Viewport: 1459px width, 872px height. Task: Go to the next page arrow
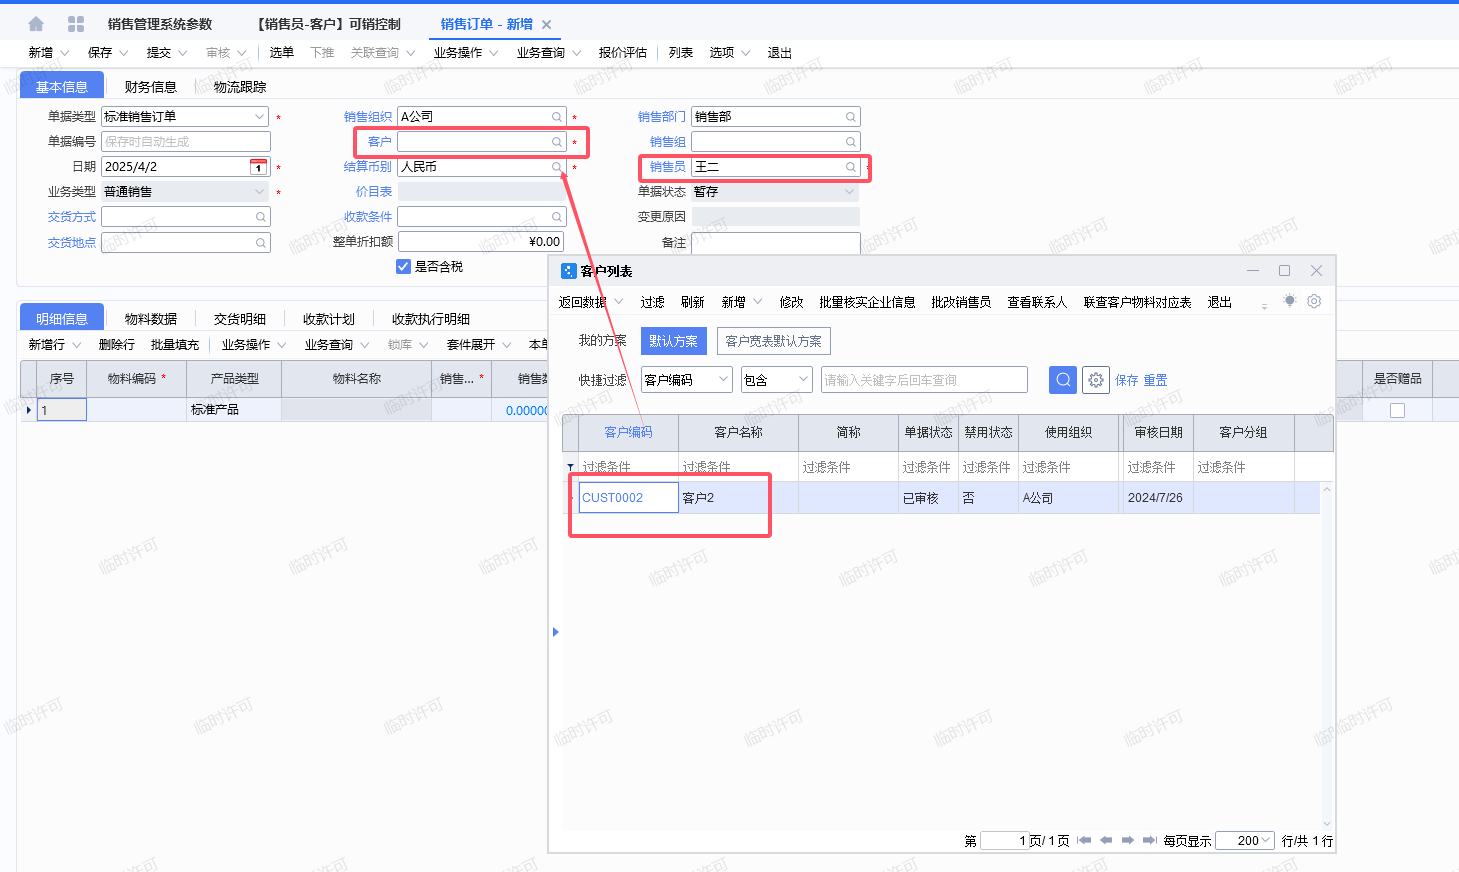coord(1128,841)
